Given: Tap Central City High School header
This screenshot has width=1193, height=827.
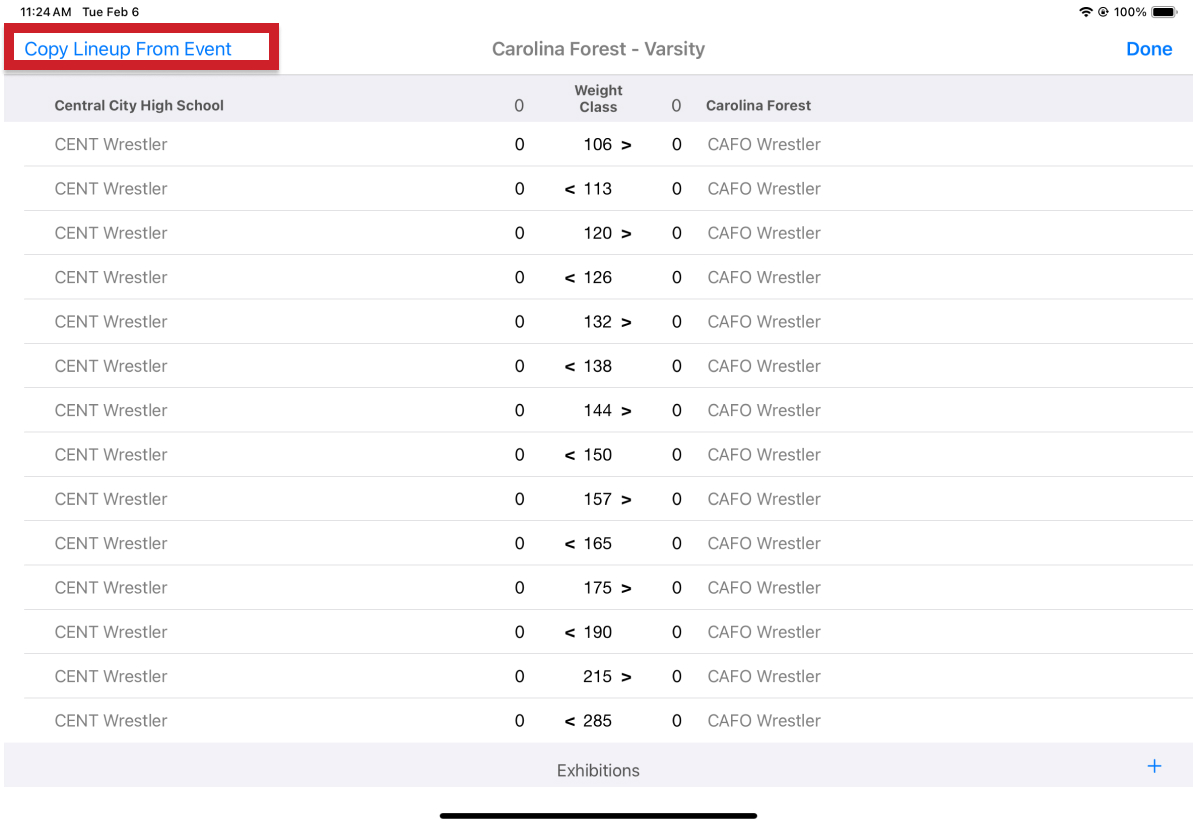Looking at the screenshot, I should pyautogui.click(x=139, y=105).
